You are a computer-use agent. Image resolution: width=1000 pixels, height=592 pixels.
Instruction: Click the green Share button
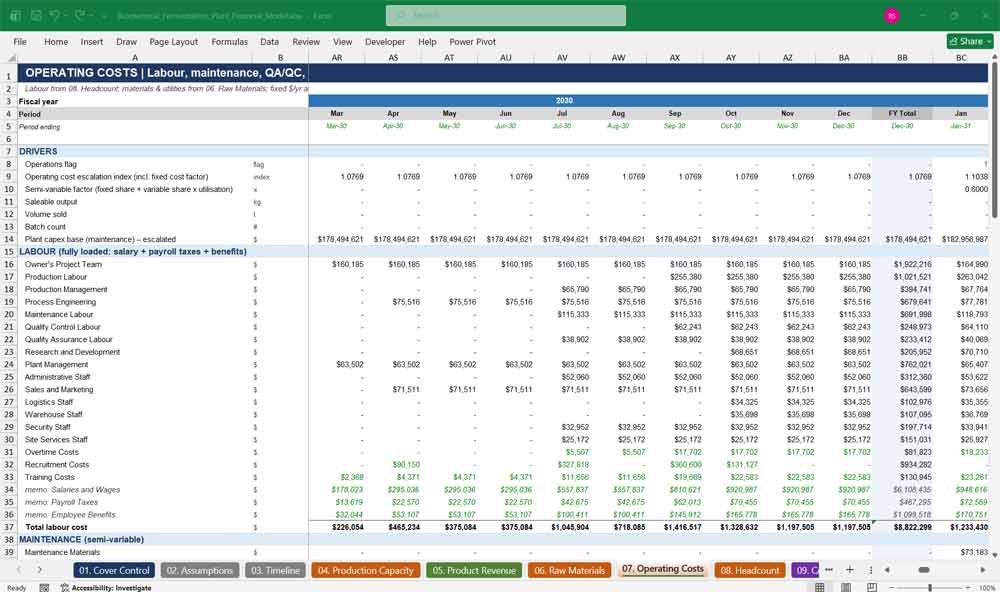coord(970,41)
